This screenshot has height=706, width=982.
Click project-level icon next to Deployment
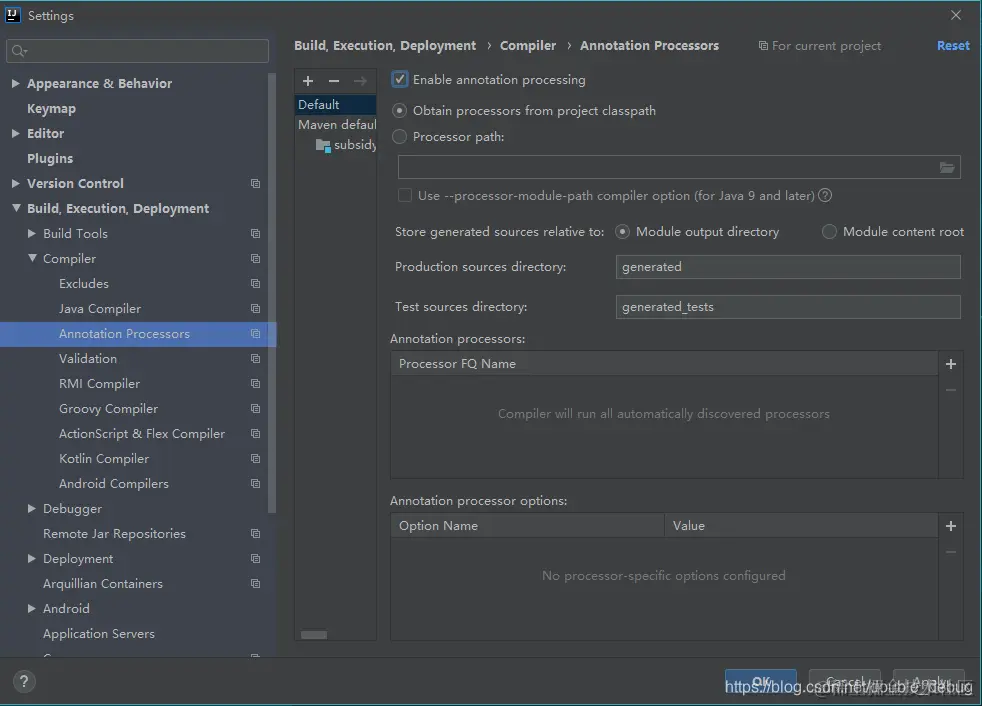click(256, 559)
